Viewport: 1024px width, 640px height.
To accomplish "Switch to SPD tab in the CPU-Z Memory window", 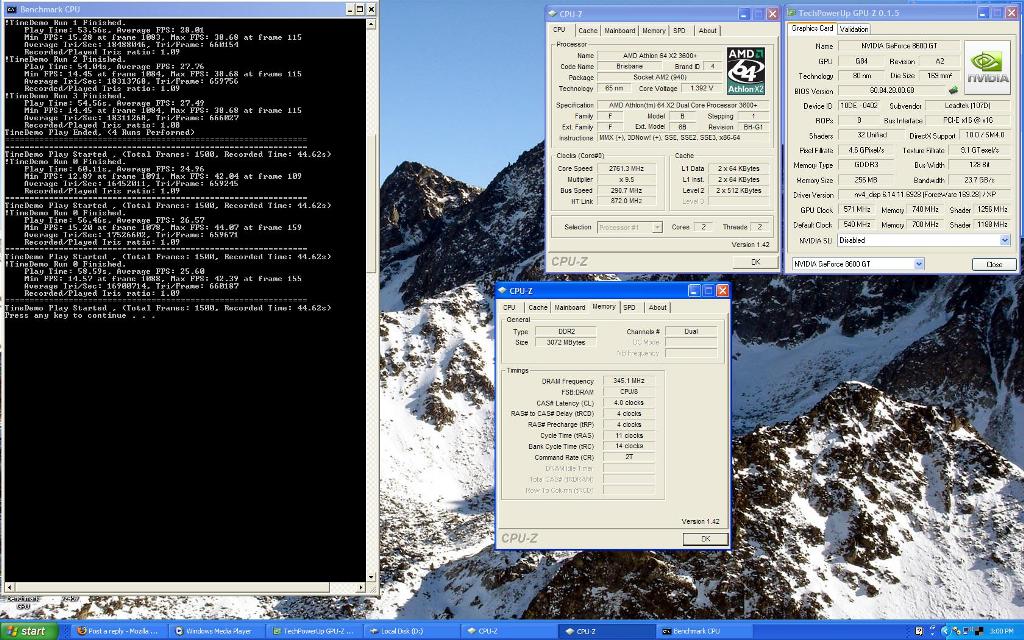I will click(629, 308).
